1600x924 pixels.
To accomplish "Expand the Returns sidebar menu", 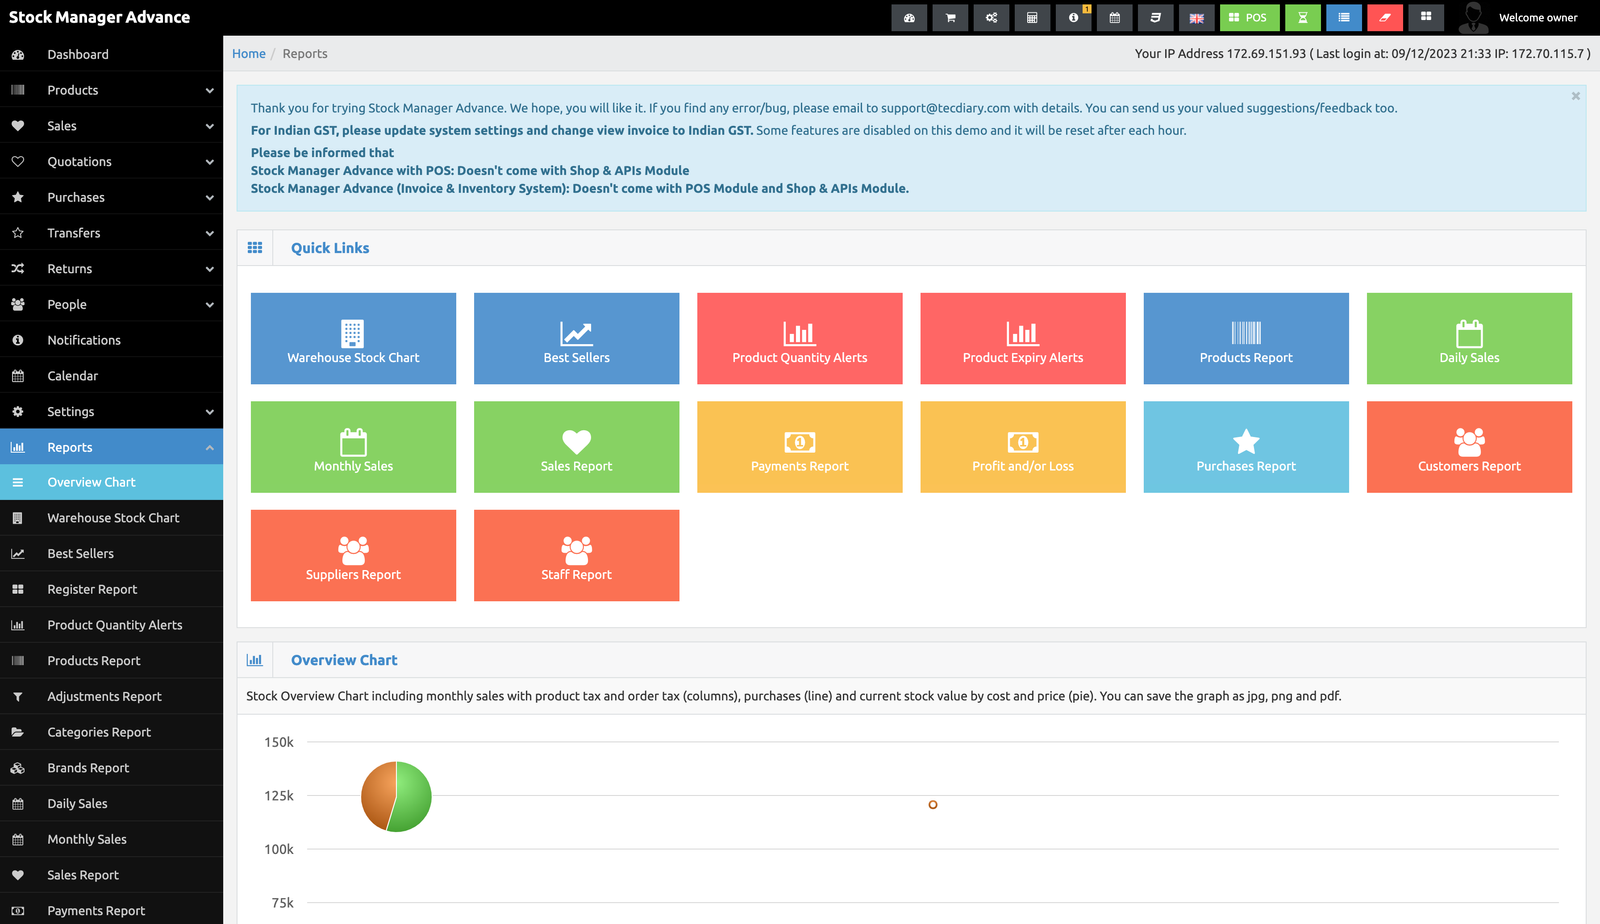I will tap(111, 269).
